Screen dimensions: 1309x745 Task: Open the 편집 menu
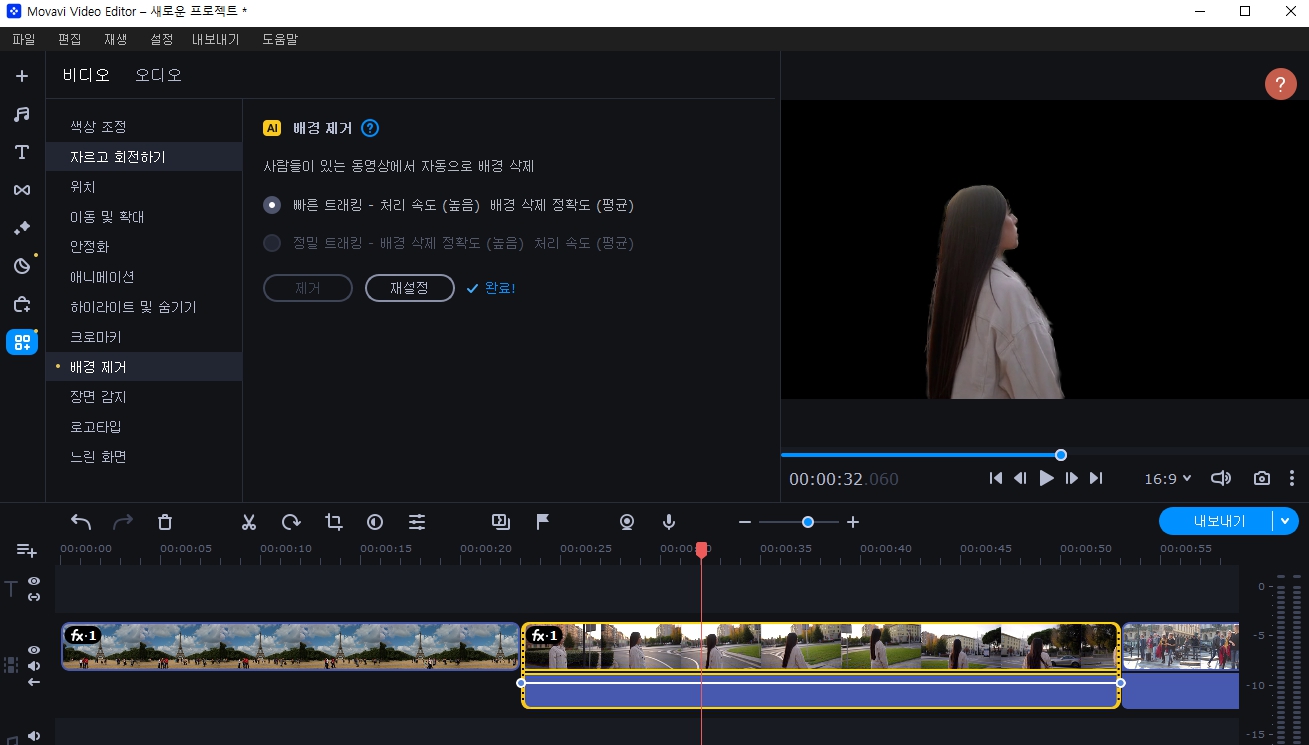click(x=69, y=39)
